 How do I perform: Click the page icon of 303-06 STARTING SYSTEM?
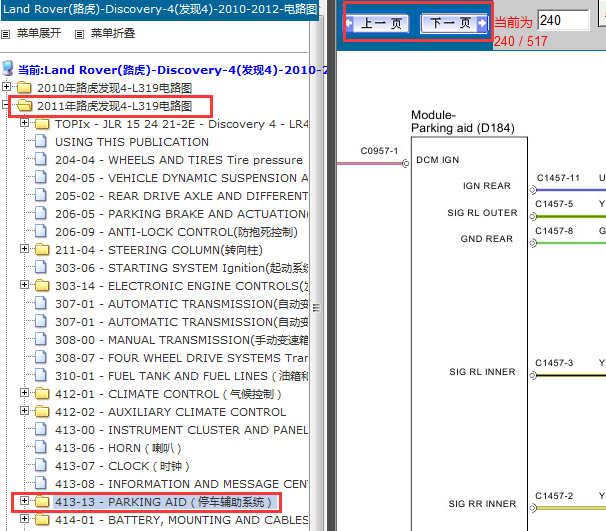coord(41,267)
